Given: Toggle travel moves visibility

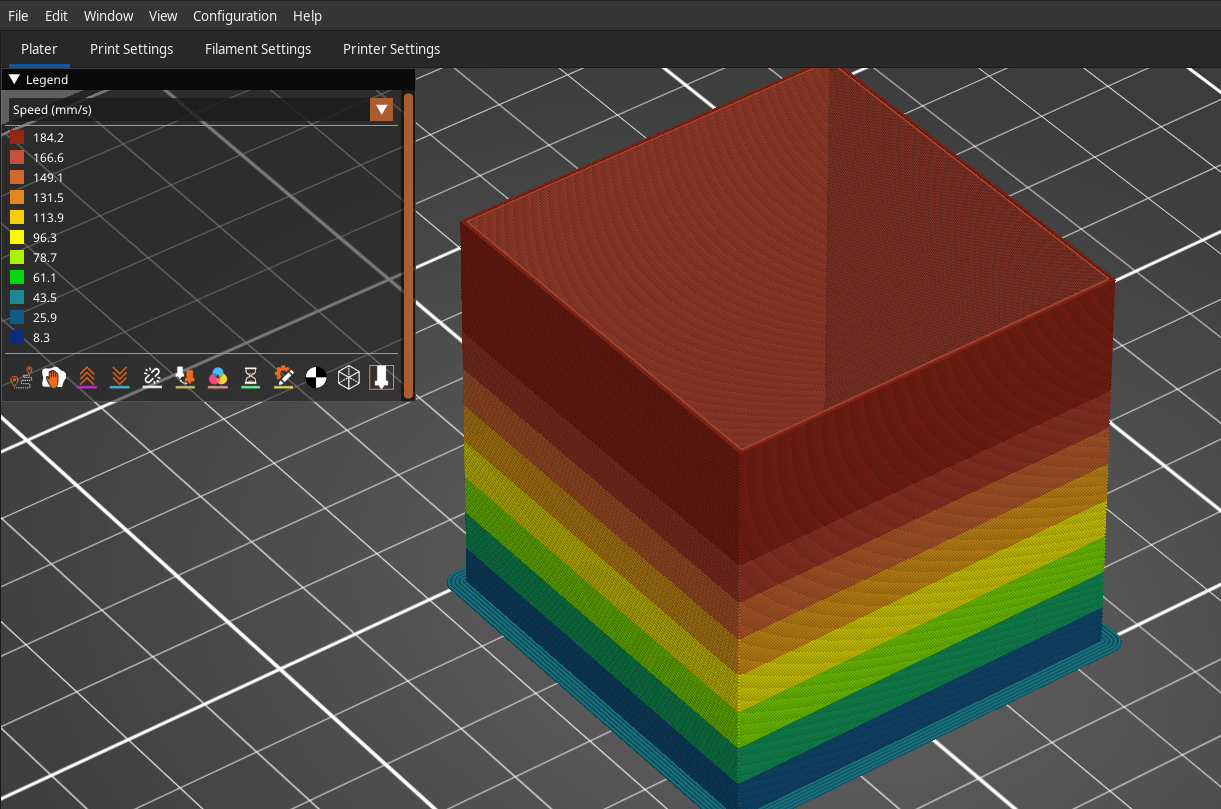Looking at the screenshot, I should [20, 377].
